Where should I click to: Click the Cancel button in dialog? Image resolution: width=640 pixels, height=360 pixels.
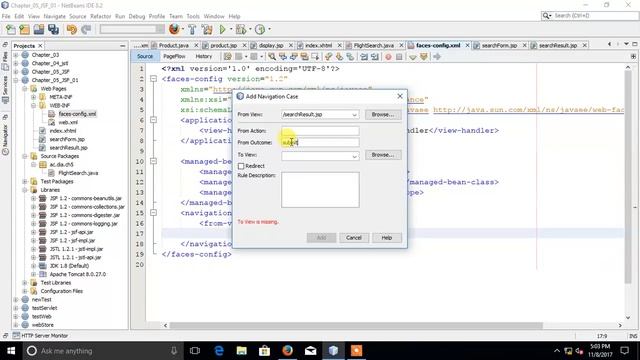[x=353, y=238]
